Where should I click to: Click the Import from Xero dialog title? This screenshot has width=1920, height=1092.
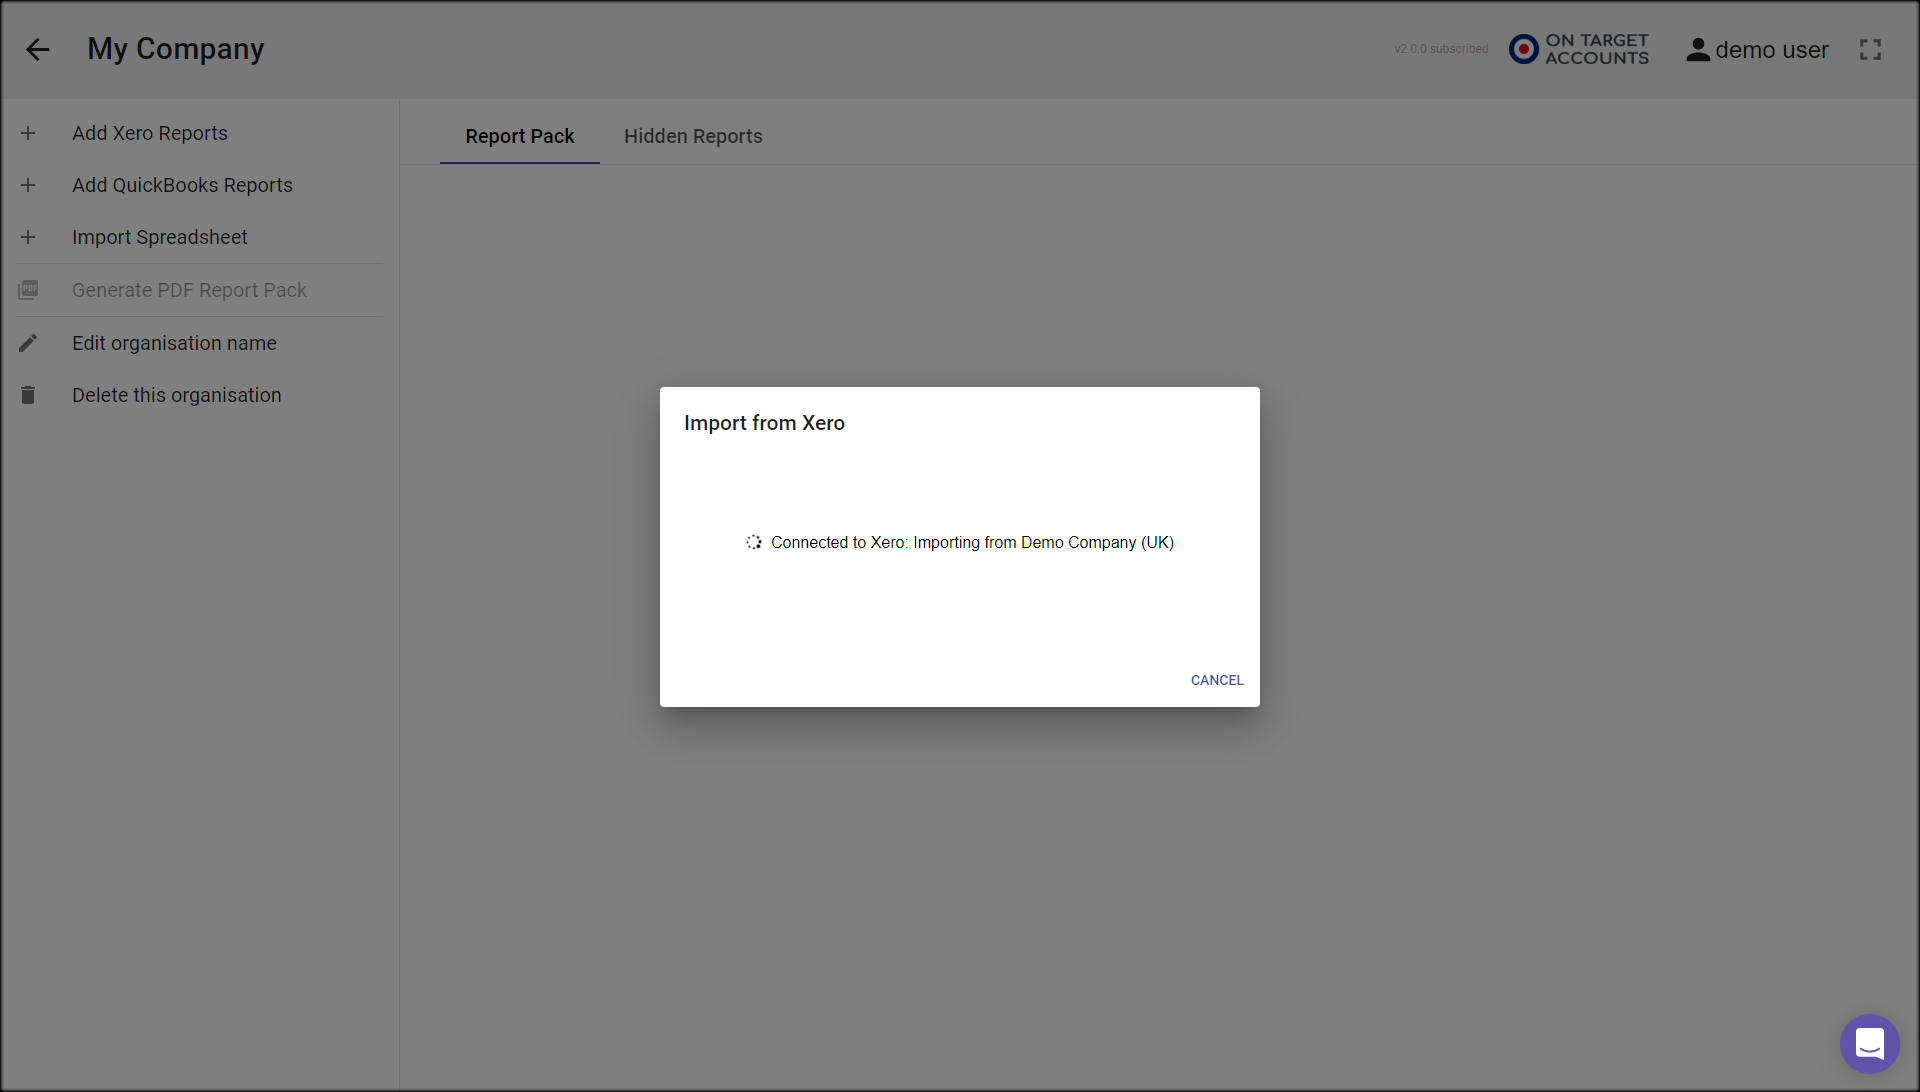pyautogui.click(x=764, y=423)
